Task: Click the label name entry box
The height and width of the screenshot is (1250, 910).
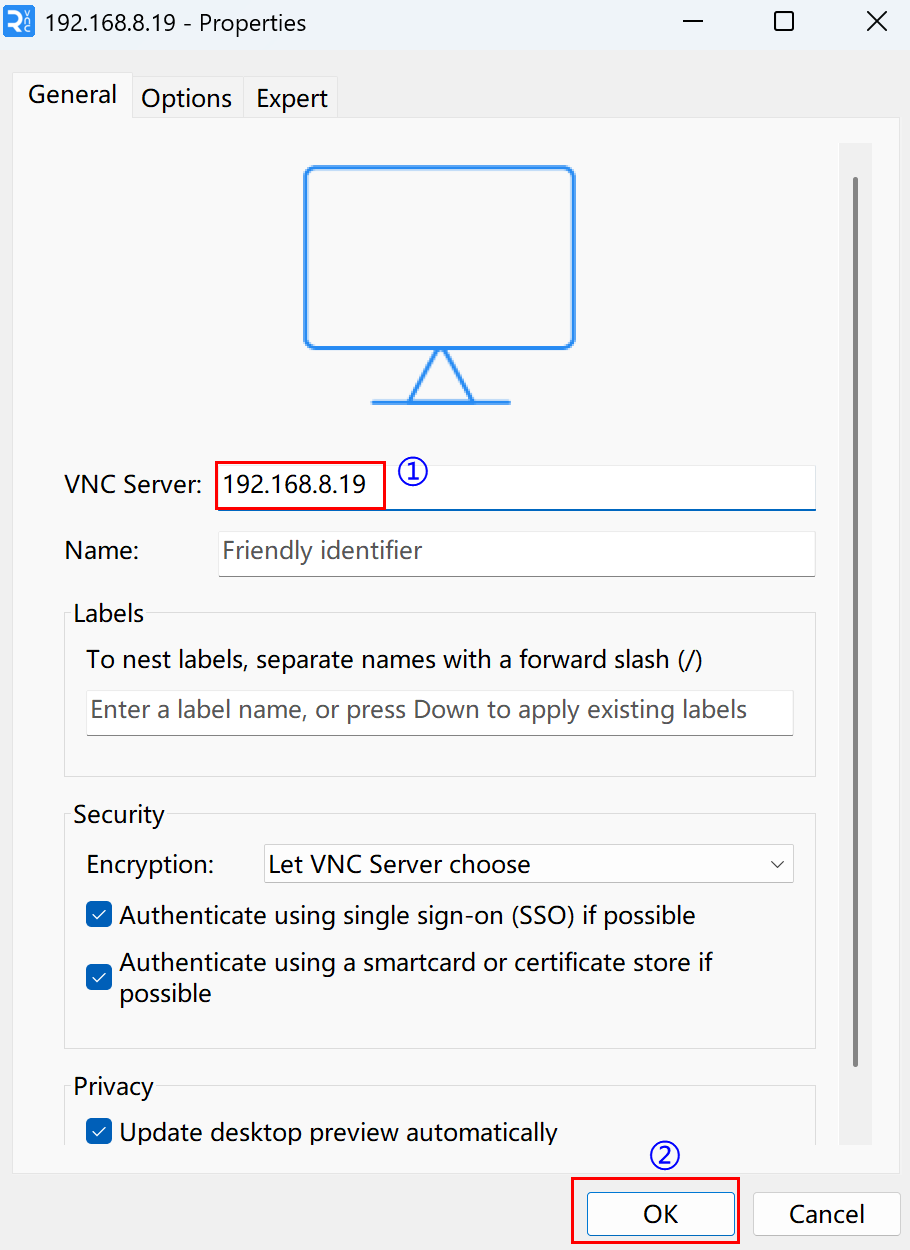Action: (439, 712)
